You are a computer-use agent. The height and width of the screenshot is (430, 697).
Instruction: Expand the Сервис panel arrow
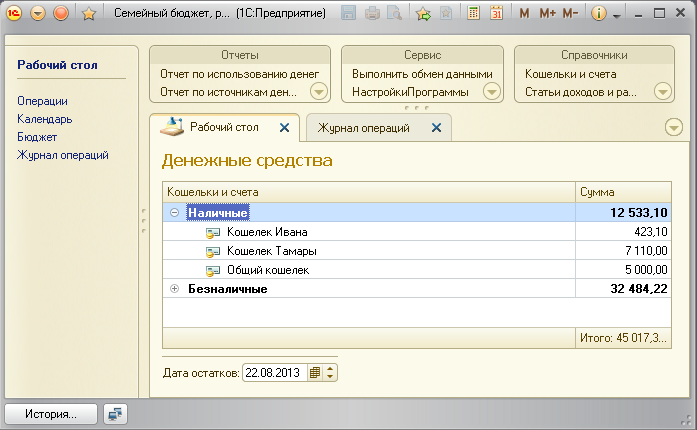tap(492, 92)
